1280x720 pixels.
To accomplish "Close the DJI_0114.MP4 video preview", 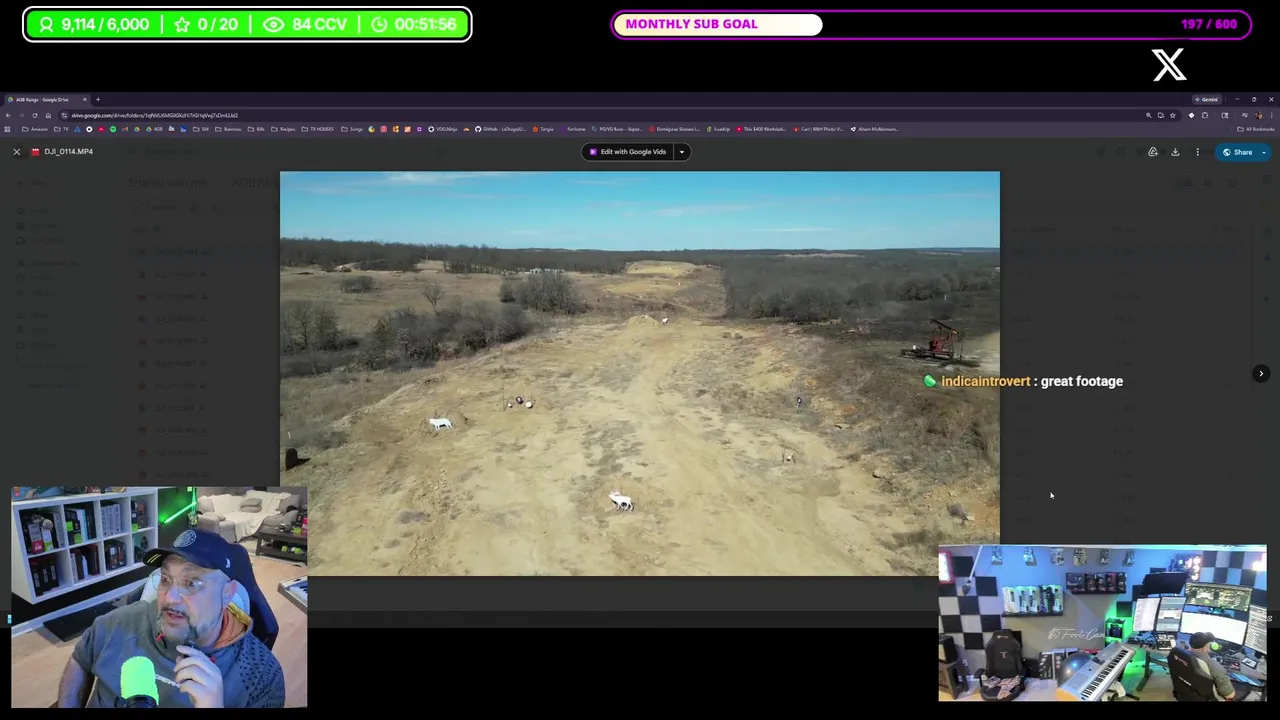I will click(16, 151).
